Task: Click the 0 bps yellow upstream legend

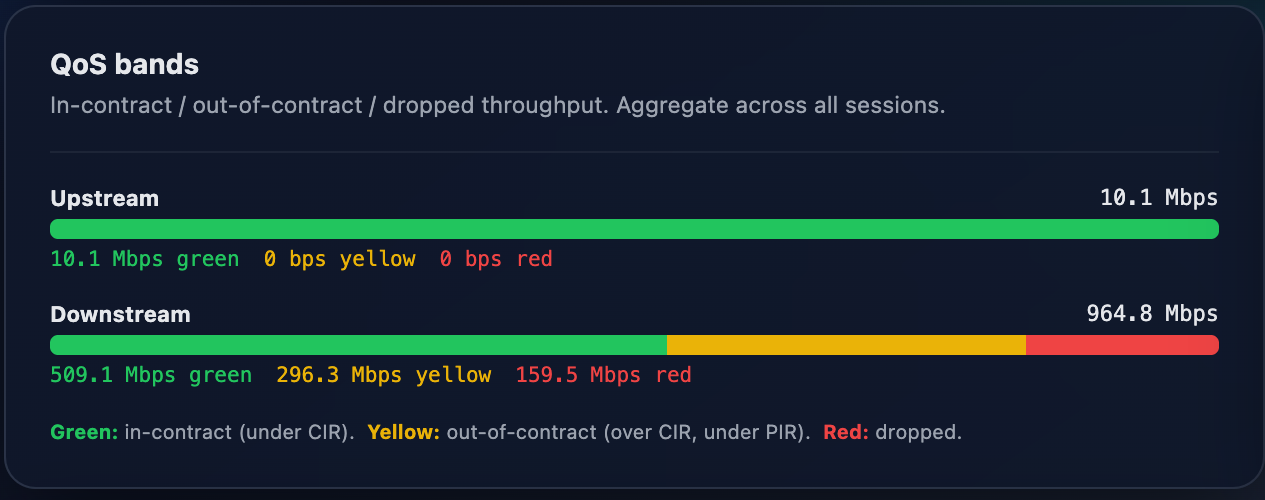Action: [x=339, y=259]
